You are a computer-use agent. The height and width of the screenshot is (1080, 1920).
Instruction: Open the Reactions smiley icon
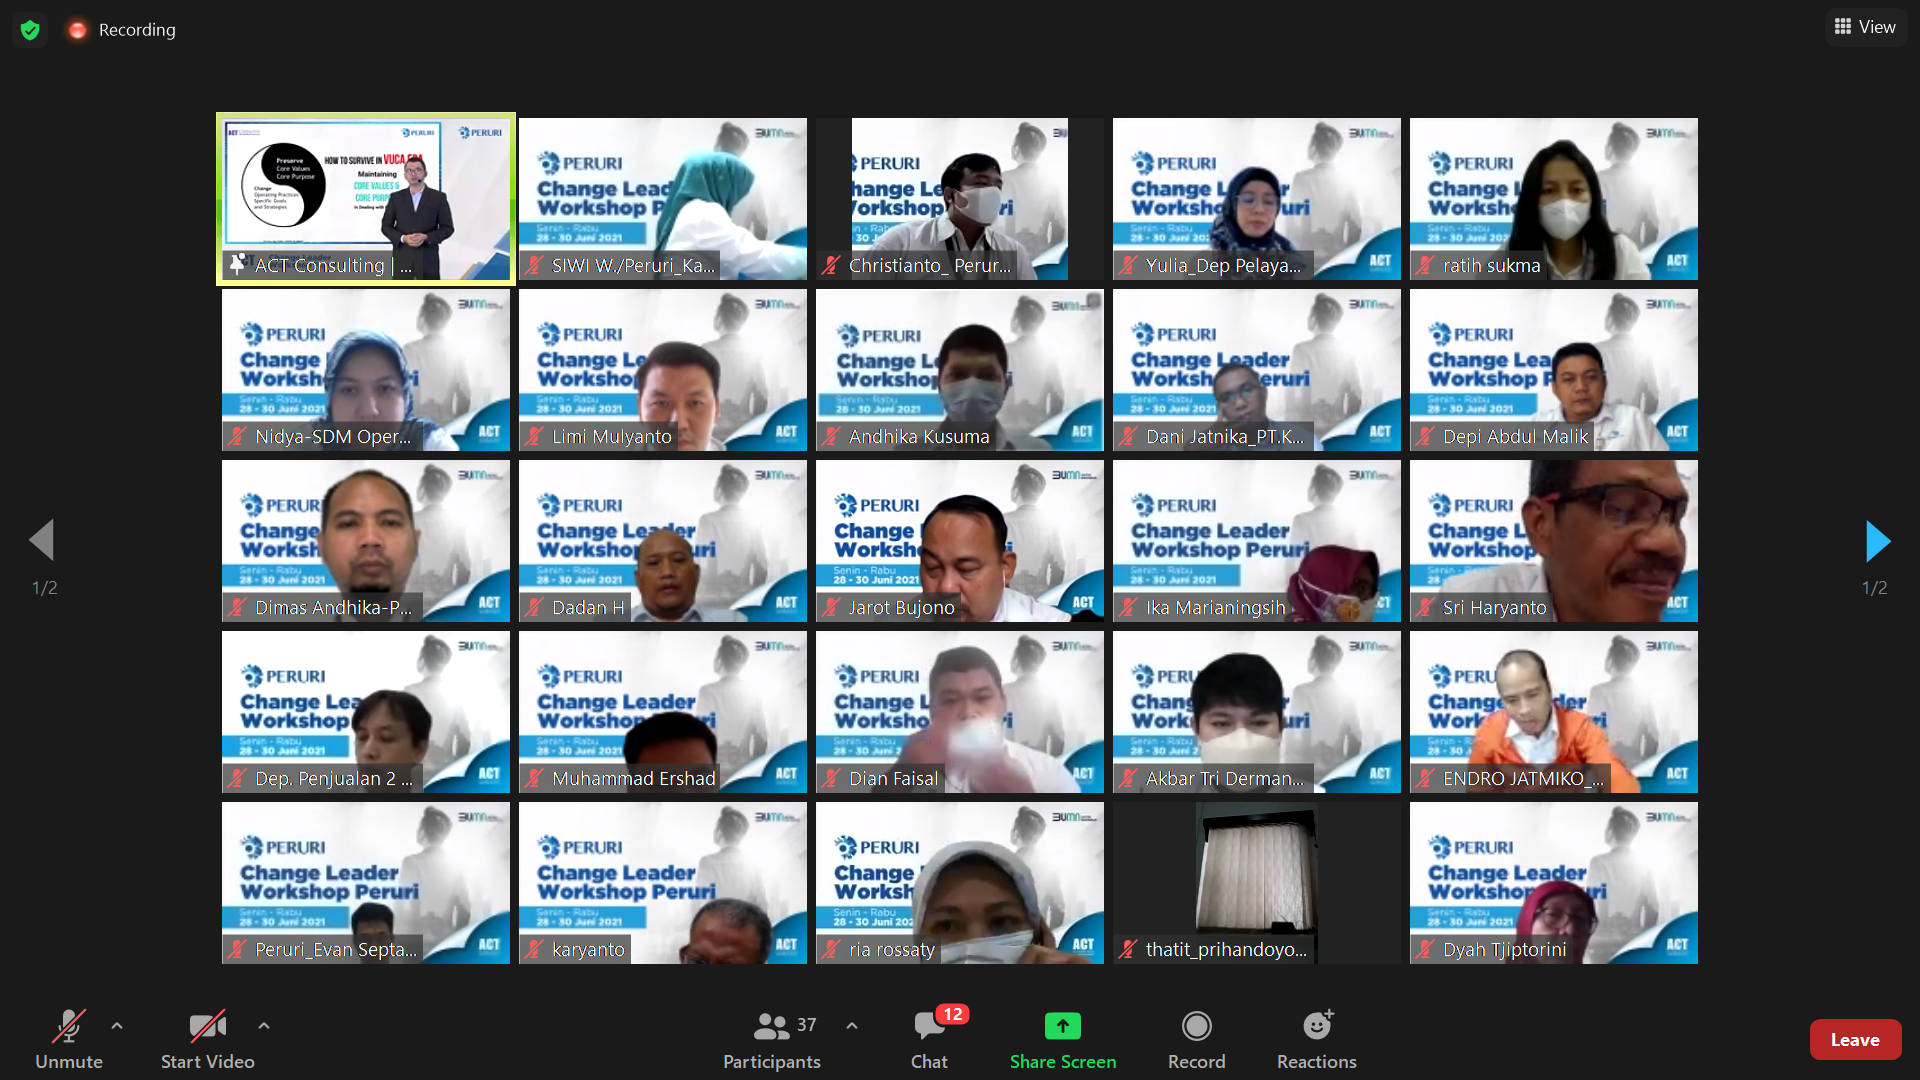(1316, 1026)
